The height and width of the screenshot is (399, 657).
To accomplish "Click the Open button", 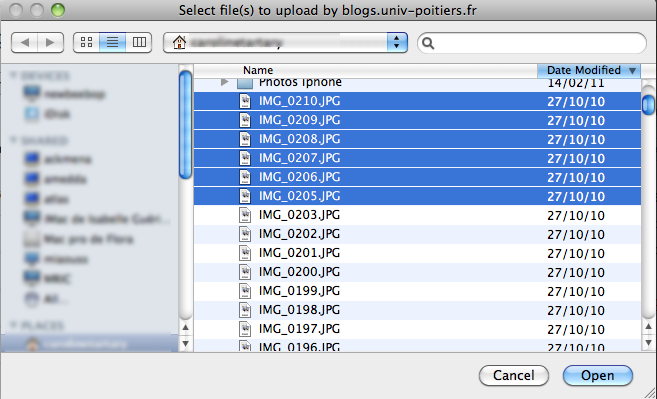I will [x=598, y=375].
